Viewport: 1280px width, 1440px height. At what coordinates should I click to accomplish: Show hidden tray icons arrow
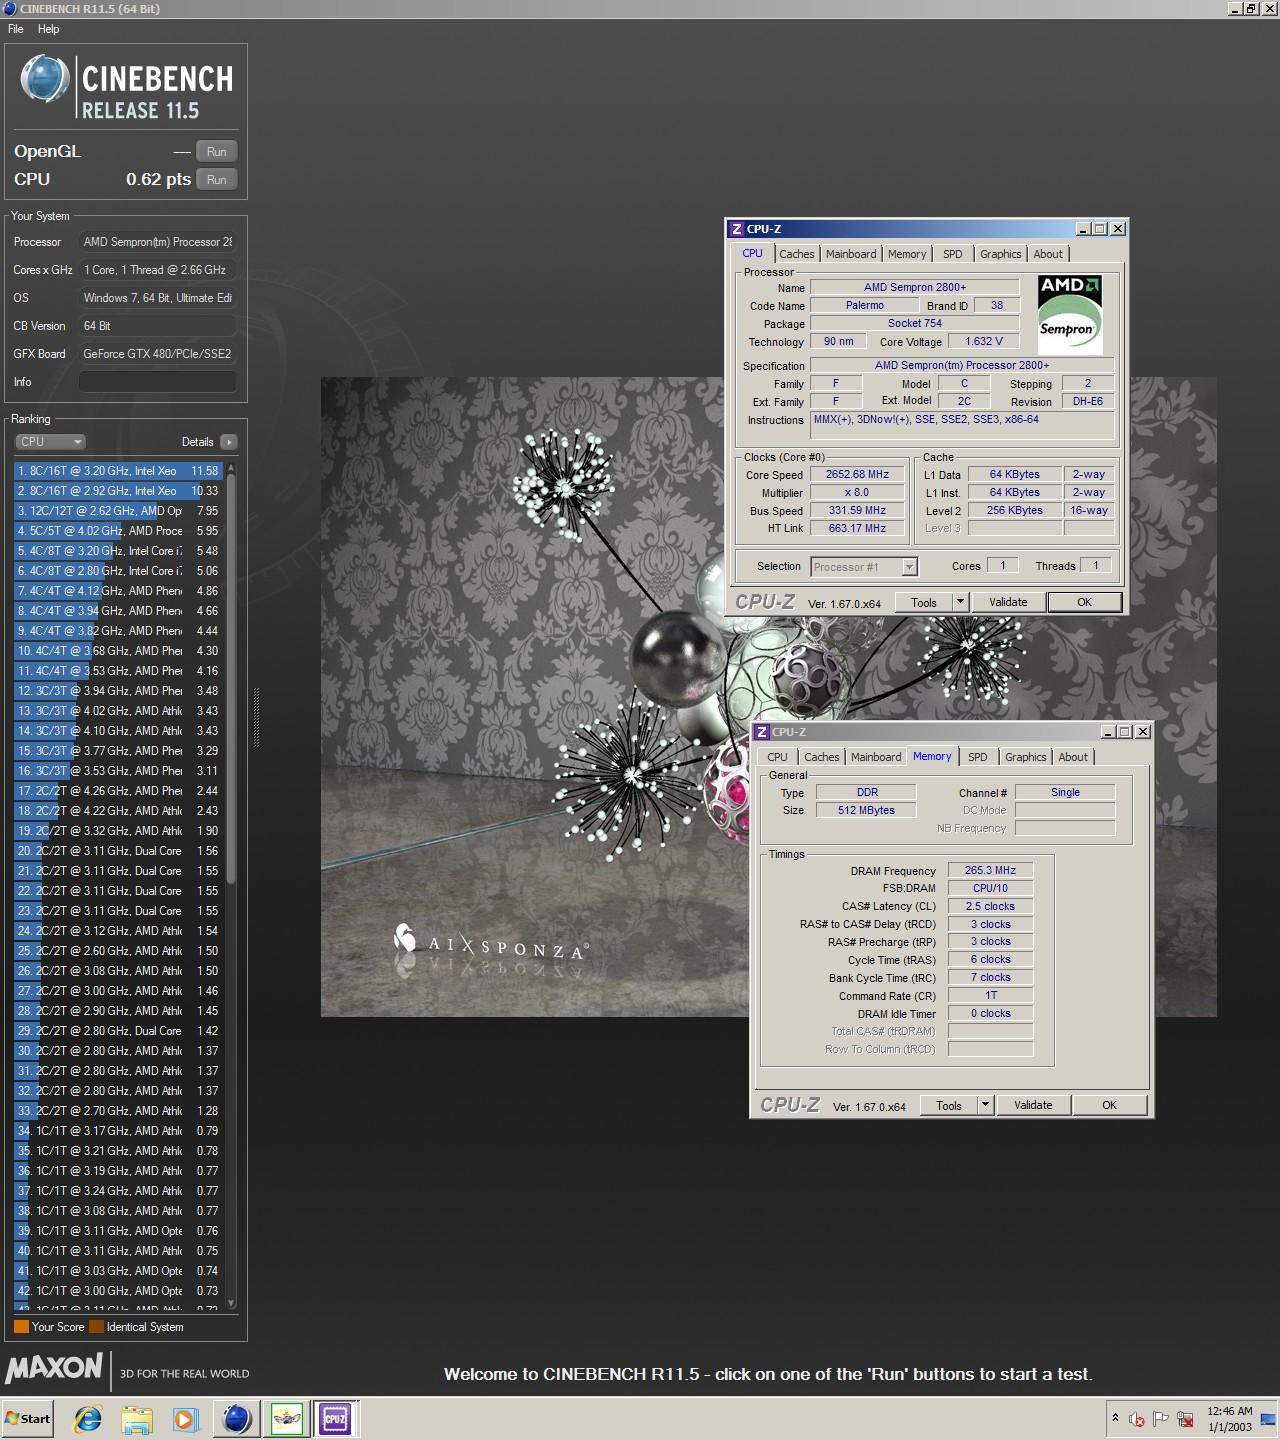click(1115, 1419)
